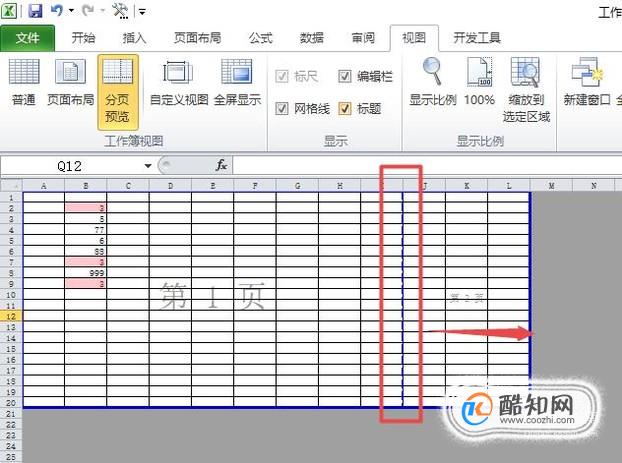Click cell B6 containing 88

click(86, 251)
